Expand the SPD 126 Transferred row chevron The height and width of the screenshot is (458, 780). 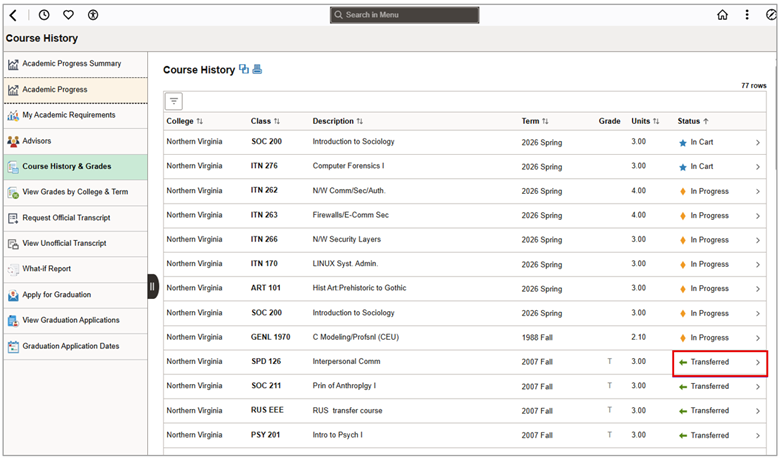[x=758, y=362]
